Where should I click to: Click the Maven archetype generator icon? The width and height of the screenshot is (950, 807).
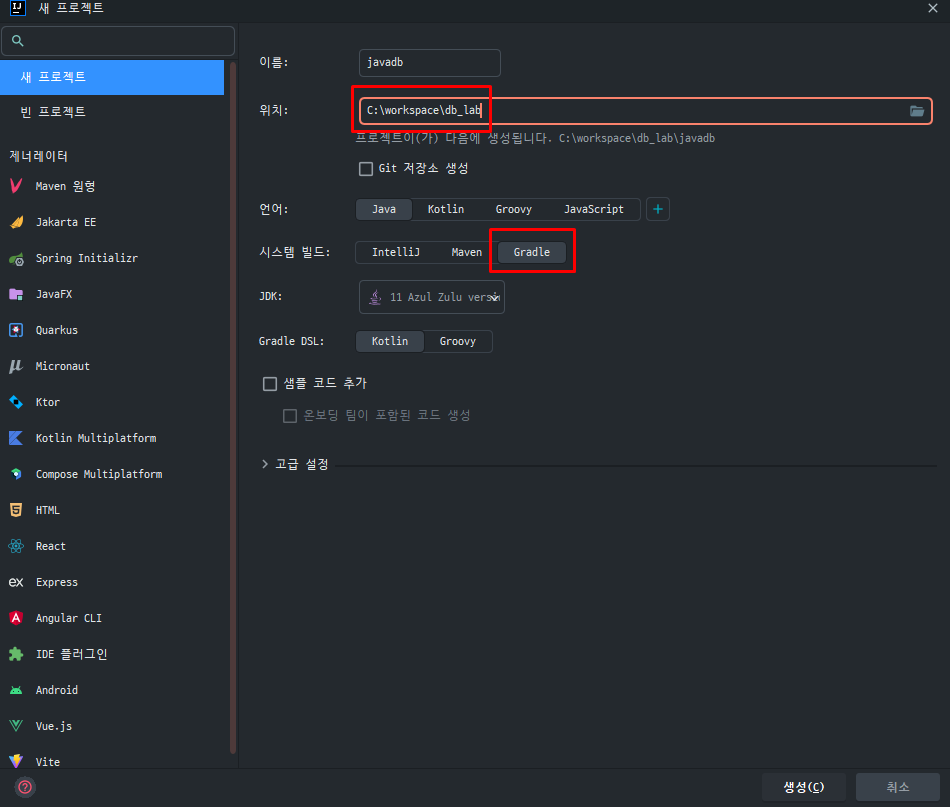pos(16,186)
